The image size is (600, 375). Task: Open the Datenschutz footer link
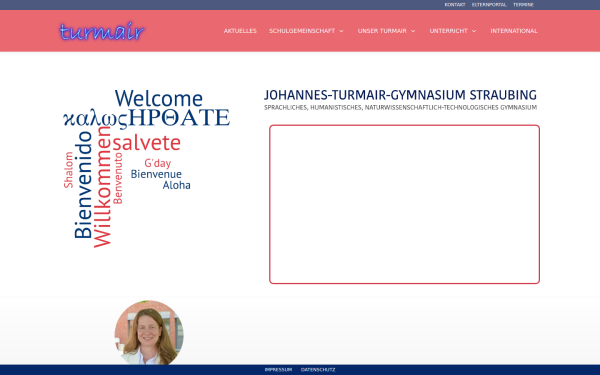pos(318,370)
